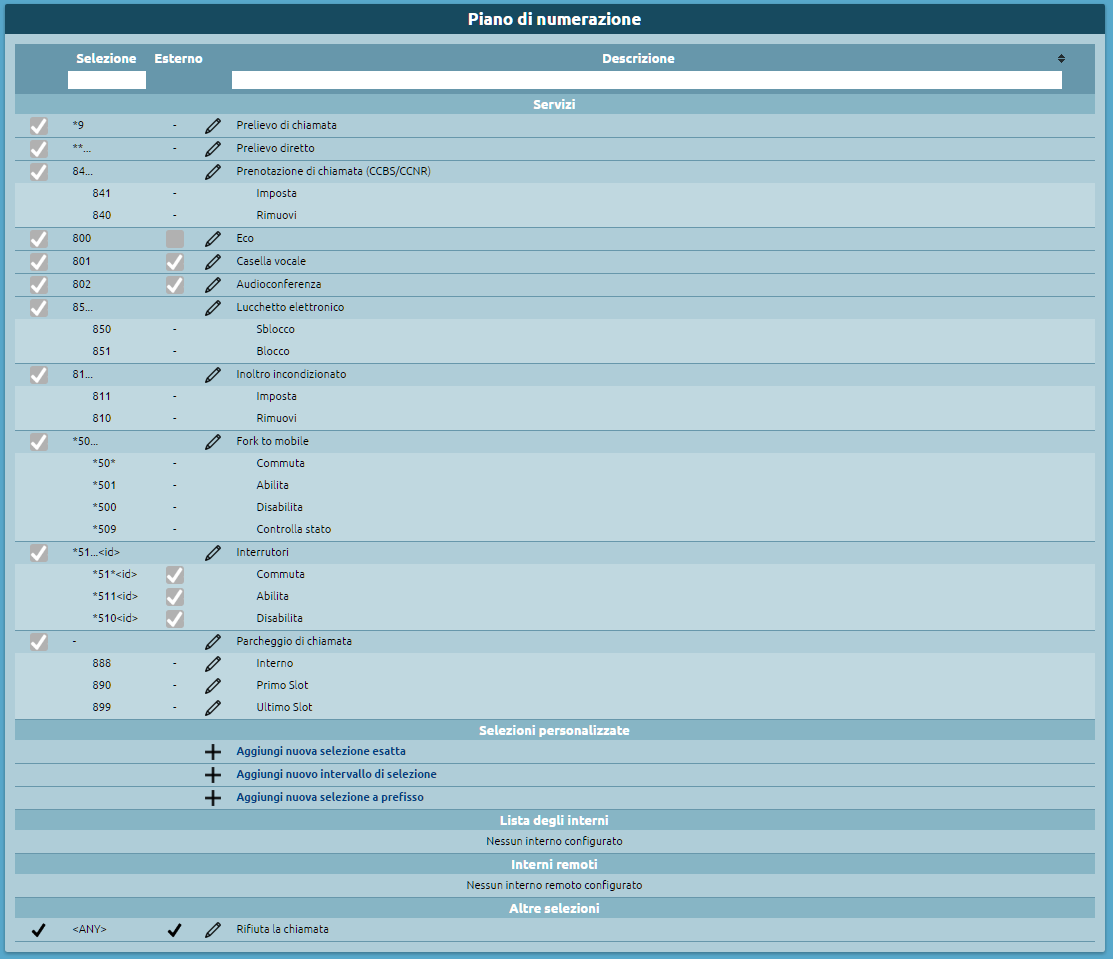This screenshot has width=1113, height=959.
Task: Toggle Esterno checkbox for *51*<id> Commuta
Action: (175, 575)
